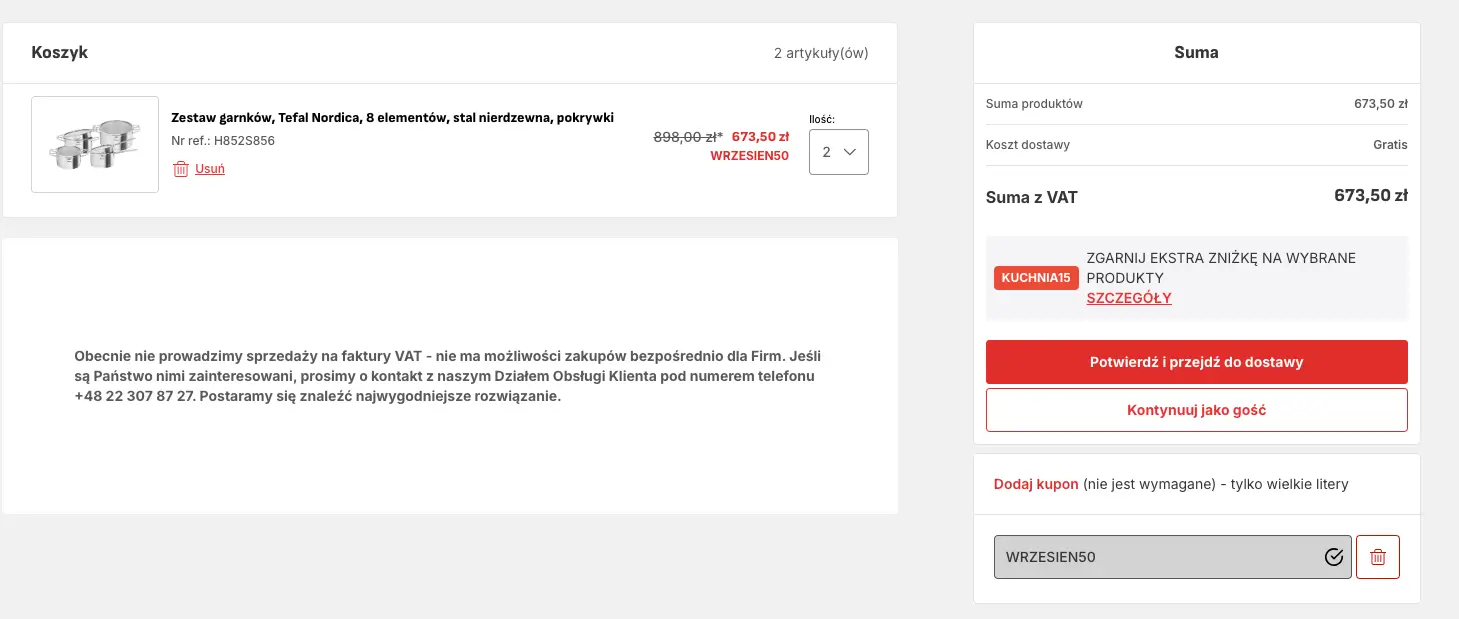Click the Koszyk heading
The image size is (1459, 619).
click(60, 53)
